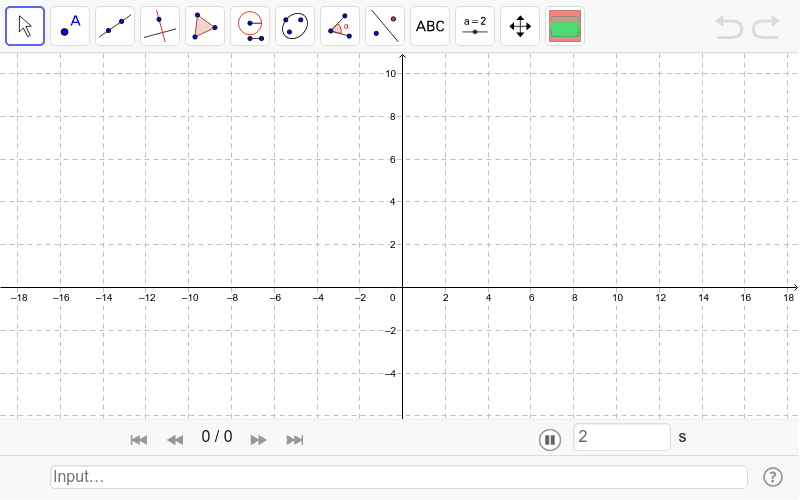Select the Slider a=2 tool
This screenshot has height=500, width=800.
coord(475,26)
